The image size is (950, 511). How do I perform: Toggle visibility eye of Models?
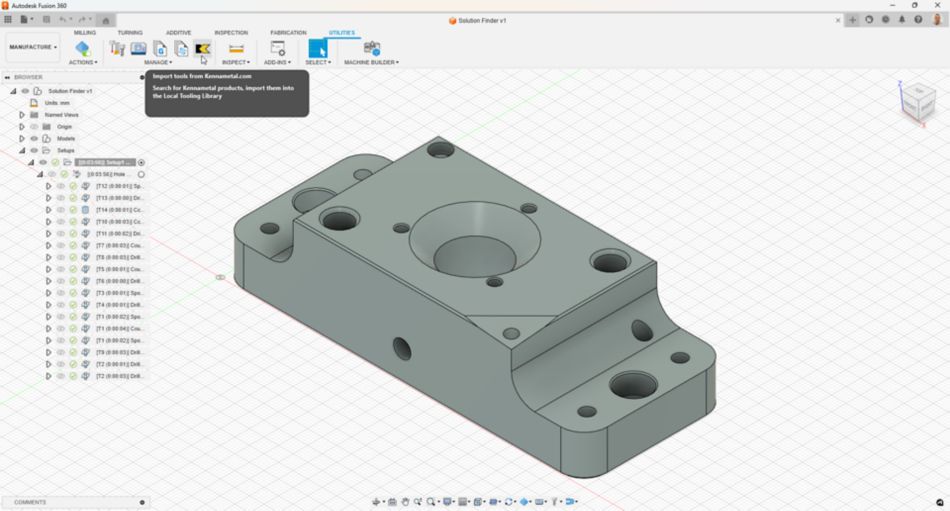pyautogui.click(x=34, y=138)
